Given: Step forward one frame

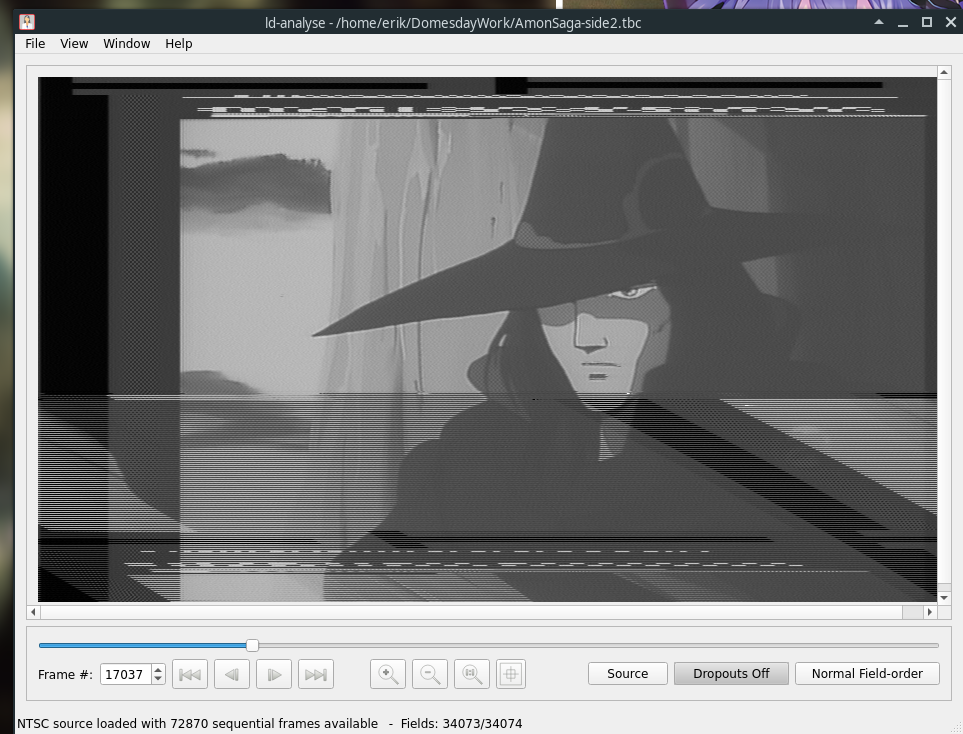Looking at the screenshot, I should (274, 674).
